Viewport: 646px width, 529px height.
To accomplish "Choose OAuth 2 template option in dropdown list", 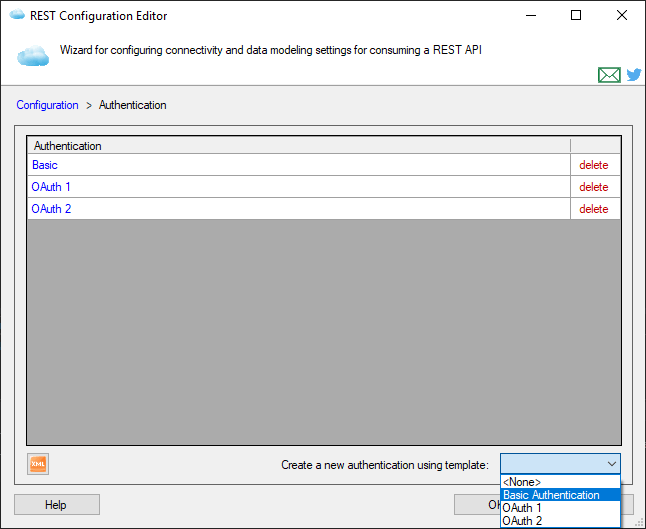I will [x=560, y=520].
